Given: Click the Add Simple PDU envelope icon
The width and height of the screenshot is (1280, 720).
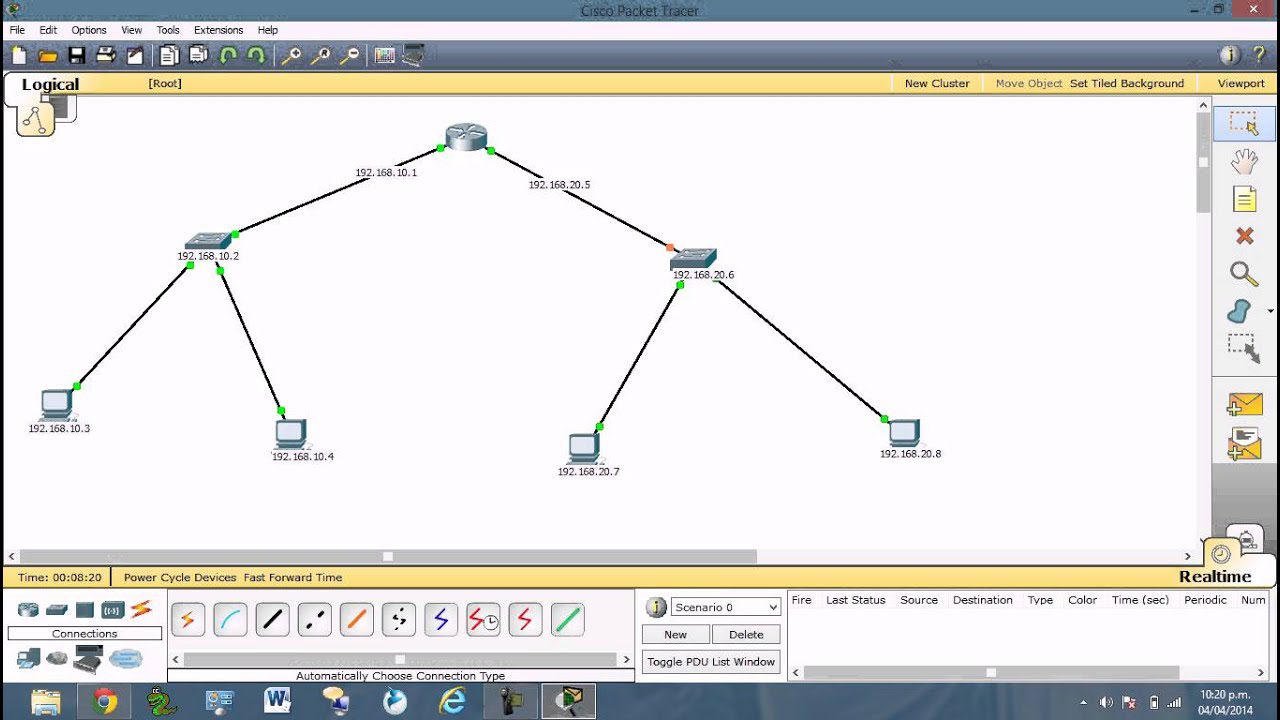Looking at the screenshot, I should pyautogui.click(x=1244, y=404).
